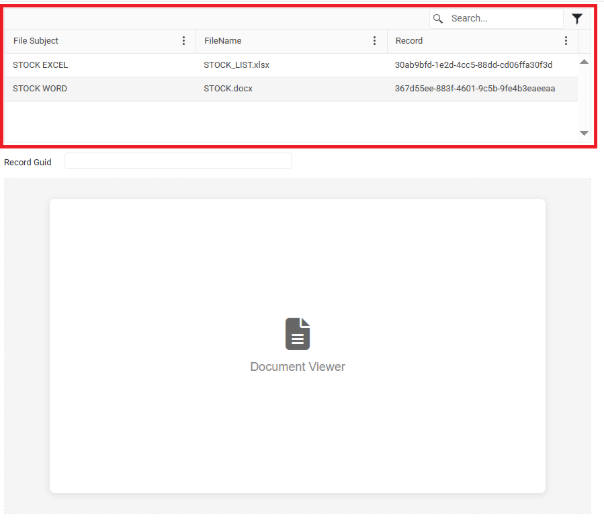Sort by the Record column header
The image size is (604, 520).
point(409,41)
